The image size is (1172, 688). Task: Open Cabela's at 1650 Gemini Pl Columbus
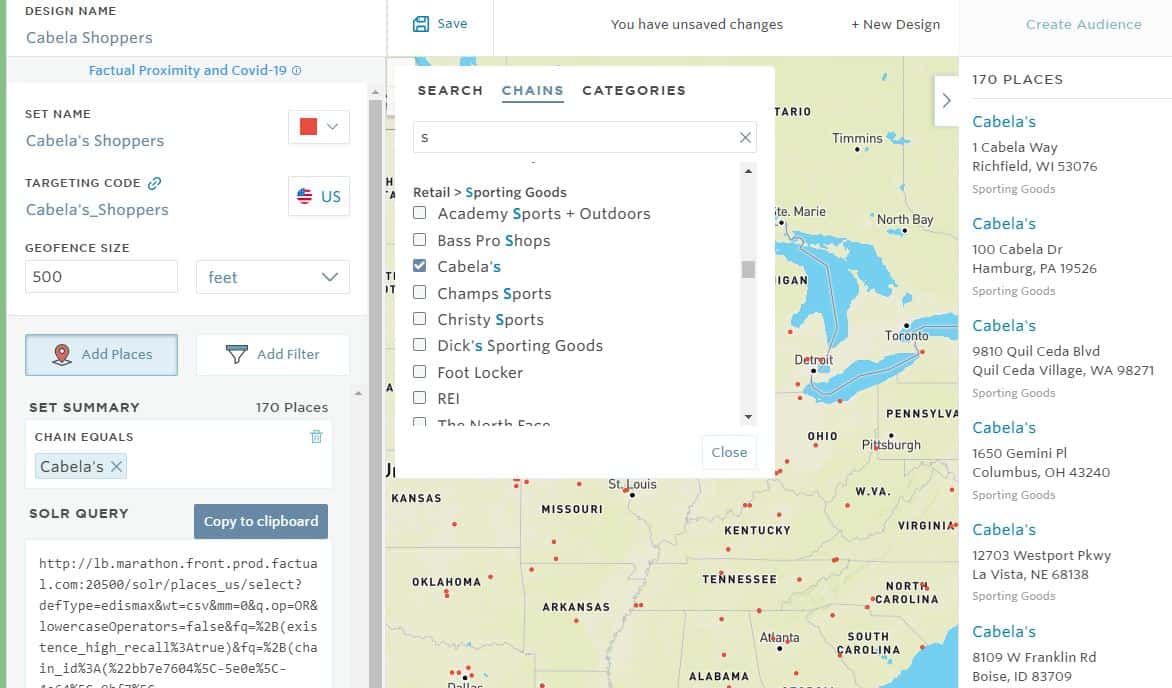(1004, 428)
